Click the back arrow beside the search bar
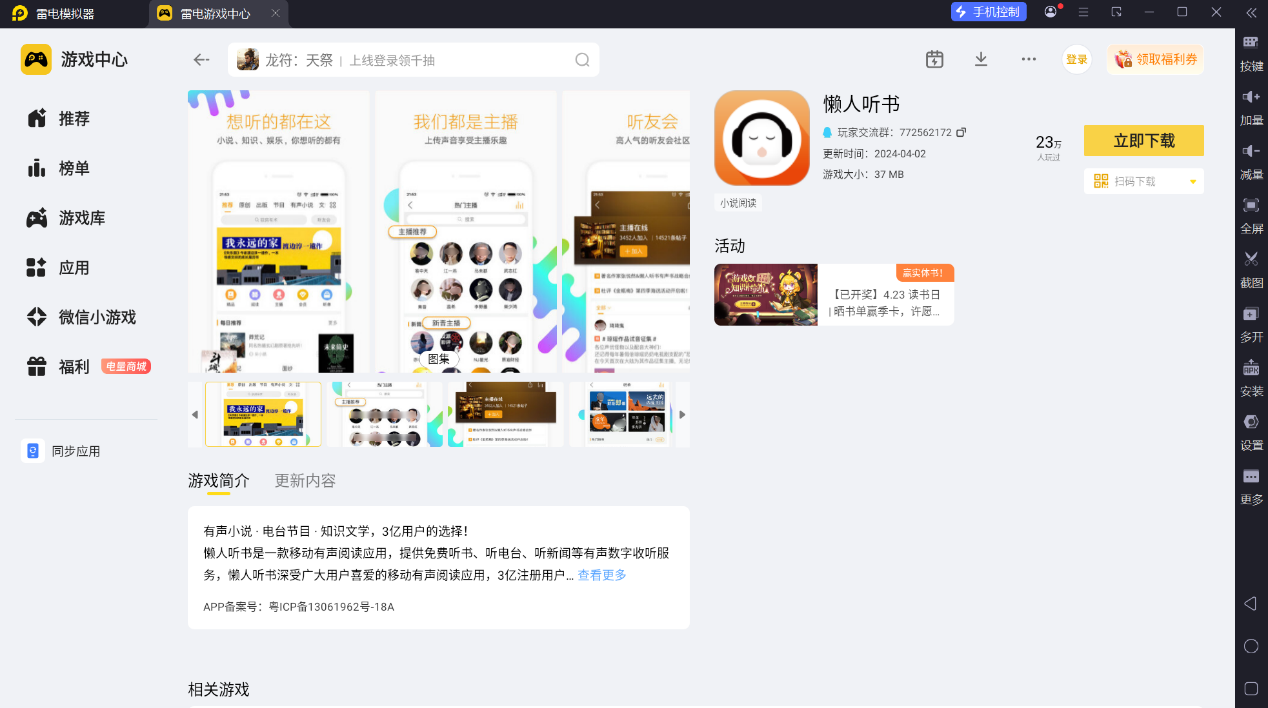The height and width of the screenshot is (708, 1268). tap(201, 60)
